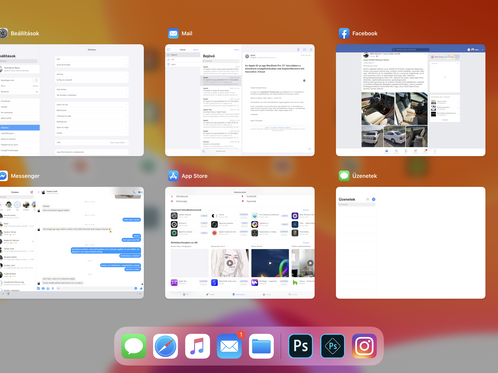Select the "Üzenetek" card title

point(365,176)
